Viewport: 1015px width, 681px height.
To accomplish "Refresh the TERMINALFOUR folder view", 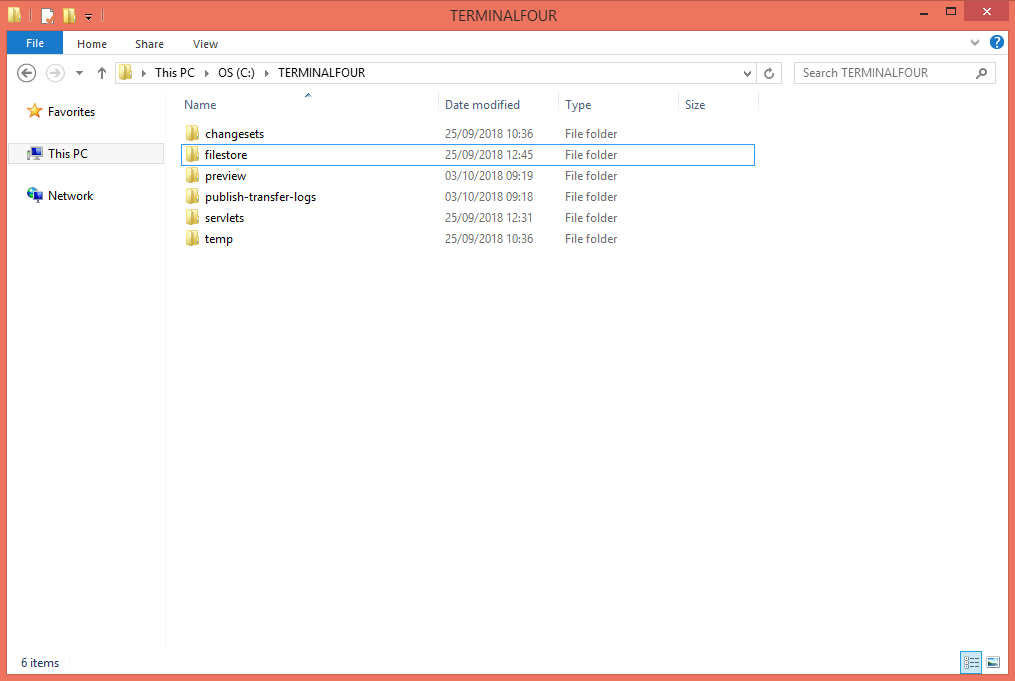I will (x=768, y=72).
